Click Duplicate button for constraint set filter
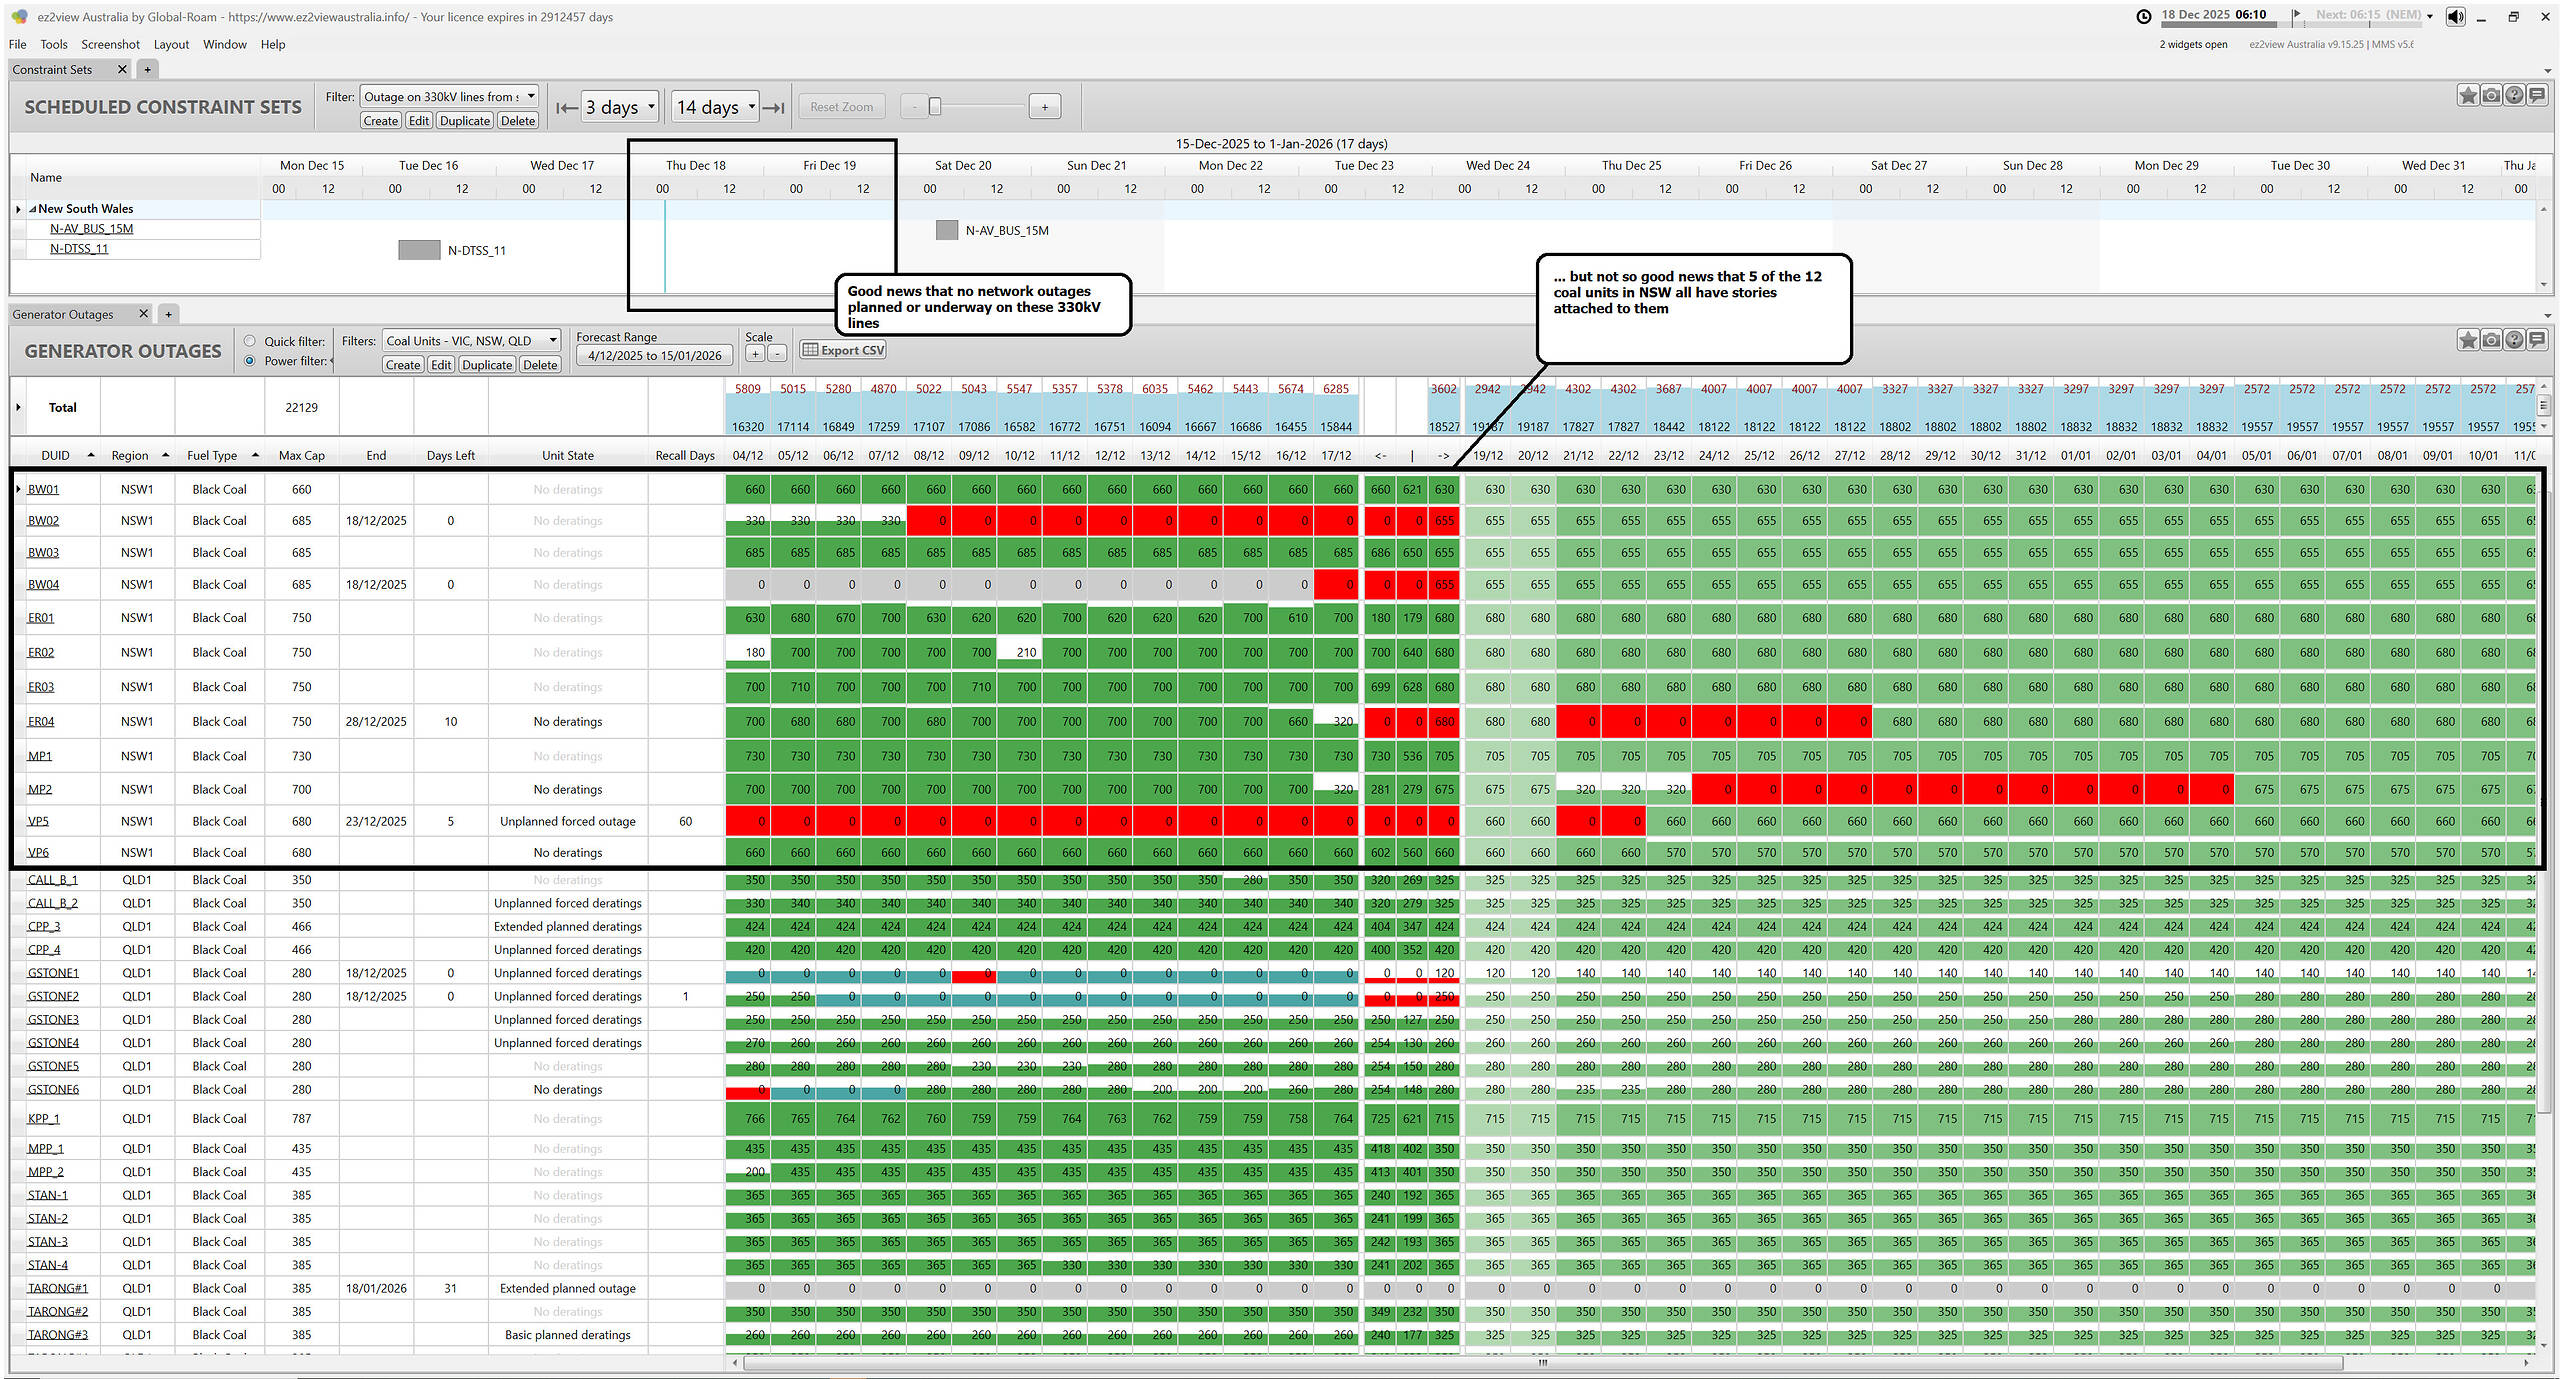Viewport: 2560px width, 1379px height. tap(465, 121)
